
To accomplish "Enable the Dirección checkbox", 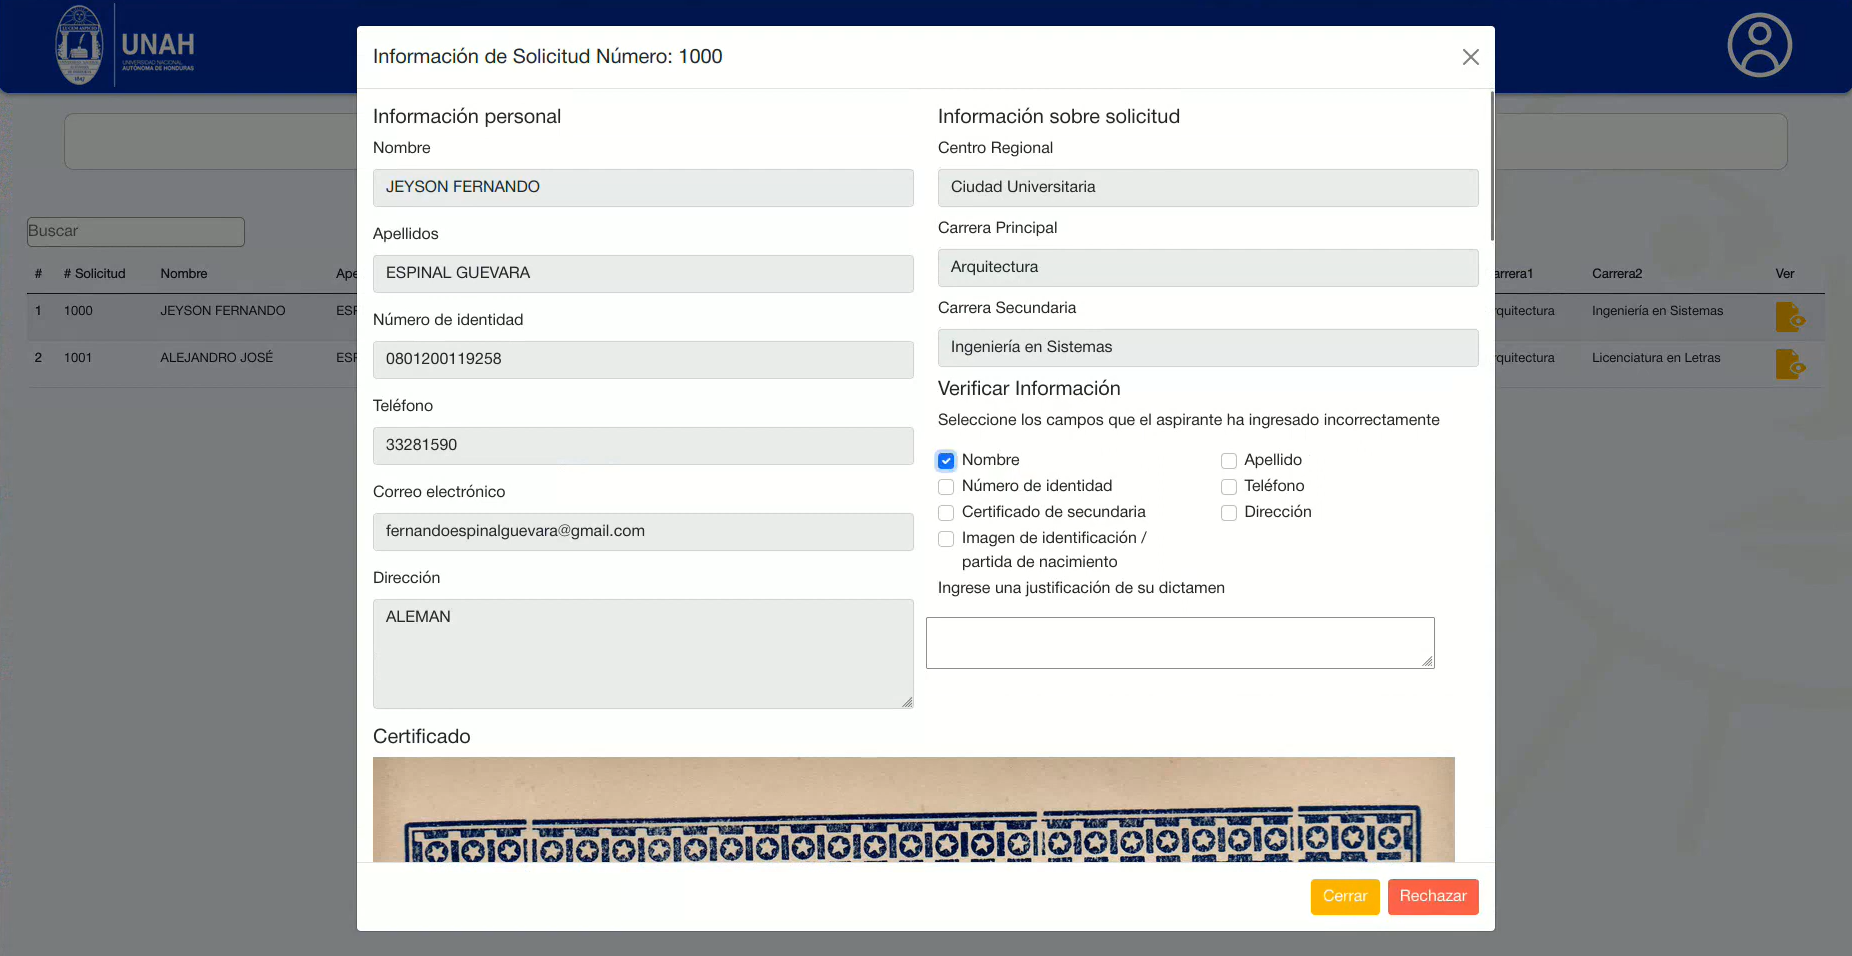I will [x=1229, y=513].
